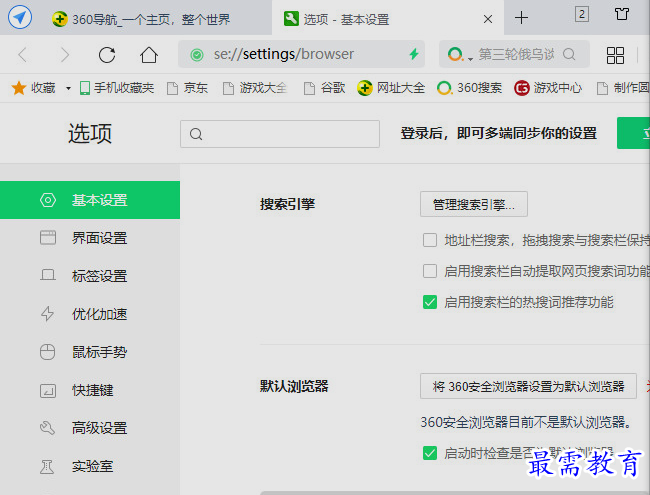Viewport: 650px width, 495px height.
Task: Uncheck 启动时检查是否为默认浏览器 checkbox
Action: (x=430, y=453)
